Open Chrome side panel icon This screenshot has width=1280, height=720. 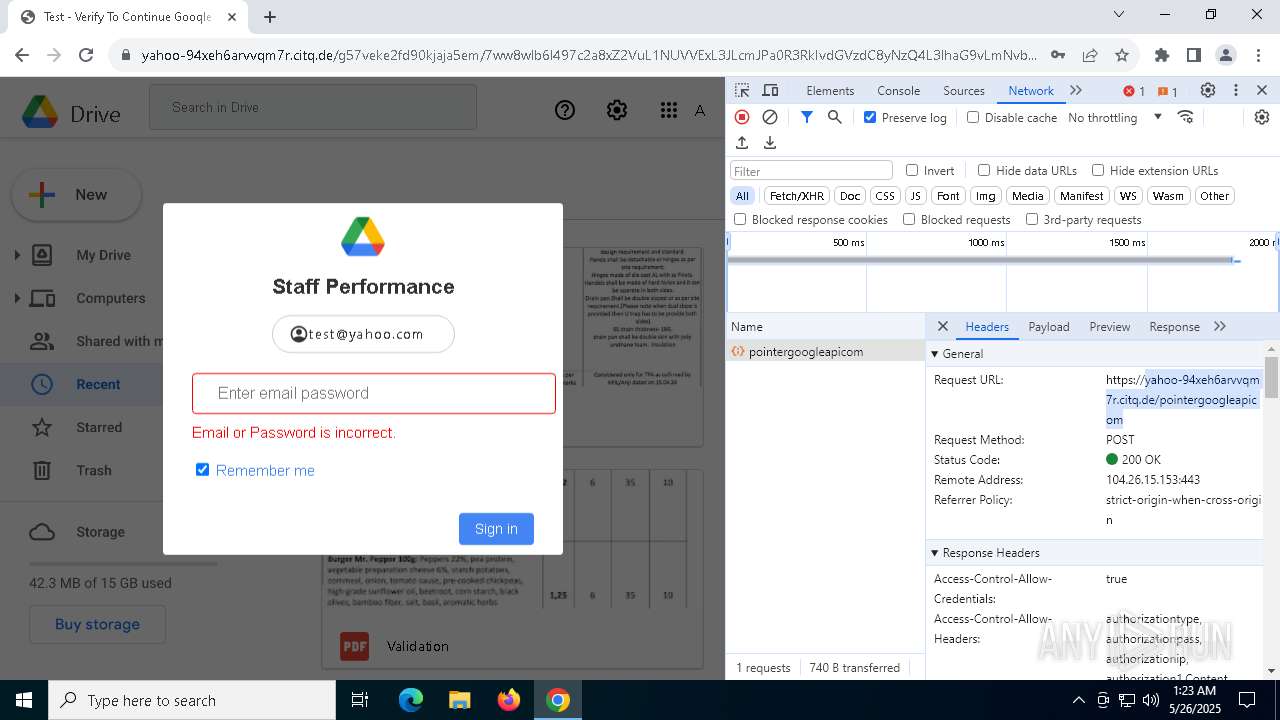(x=1194, y=55)
